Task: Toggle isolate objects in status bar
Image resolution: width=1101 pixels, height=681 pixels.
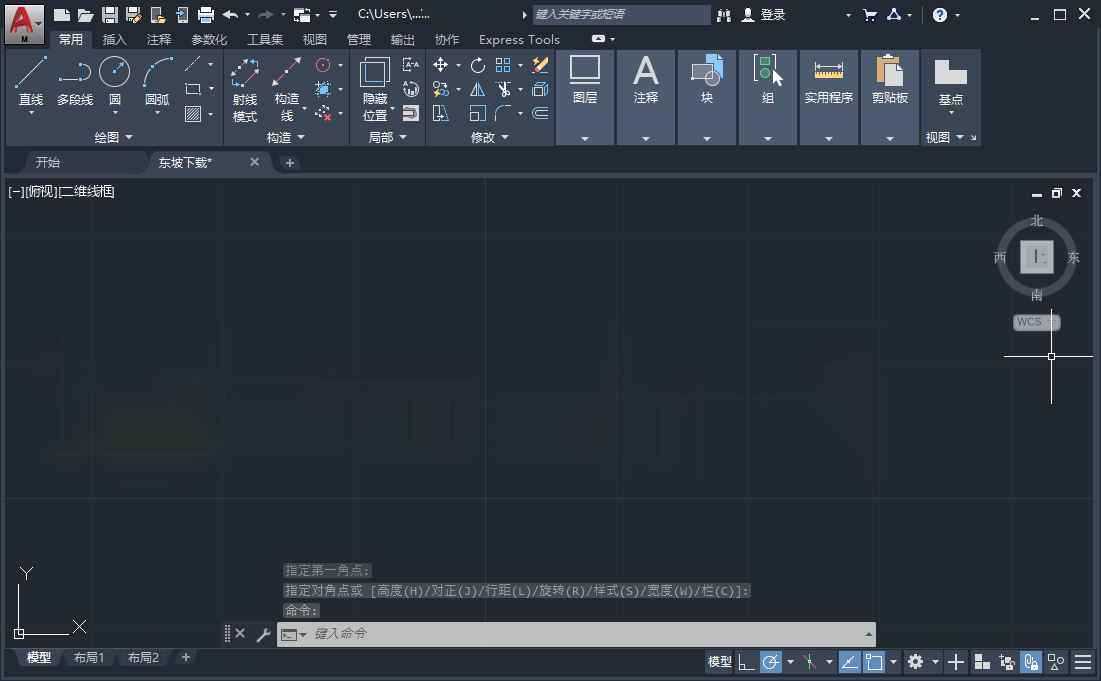Action: 1055,662
